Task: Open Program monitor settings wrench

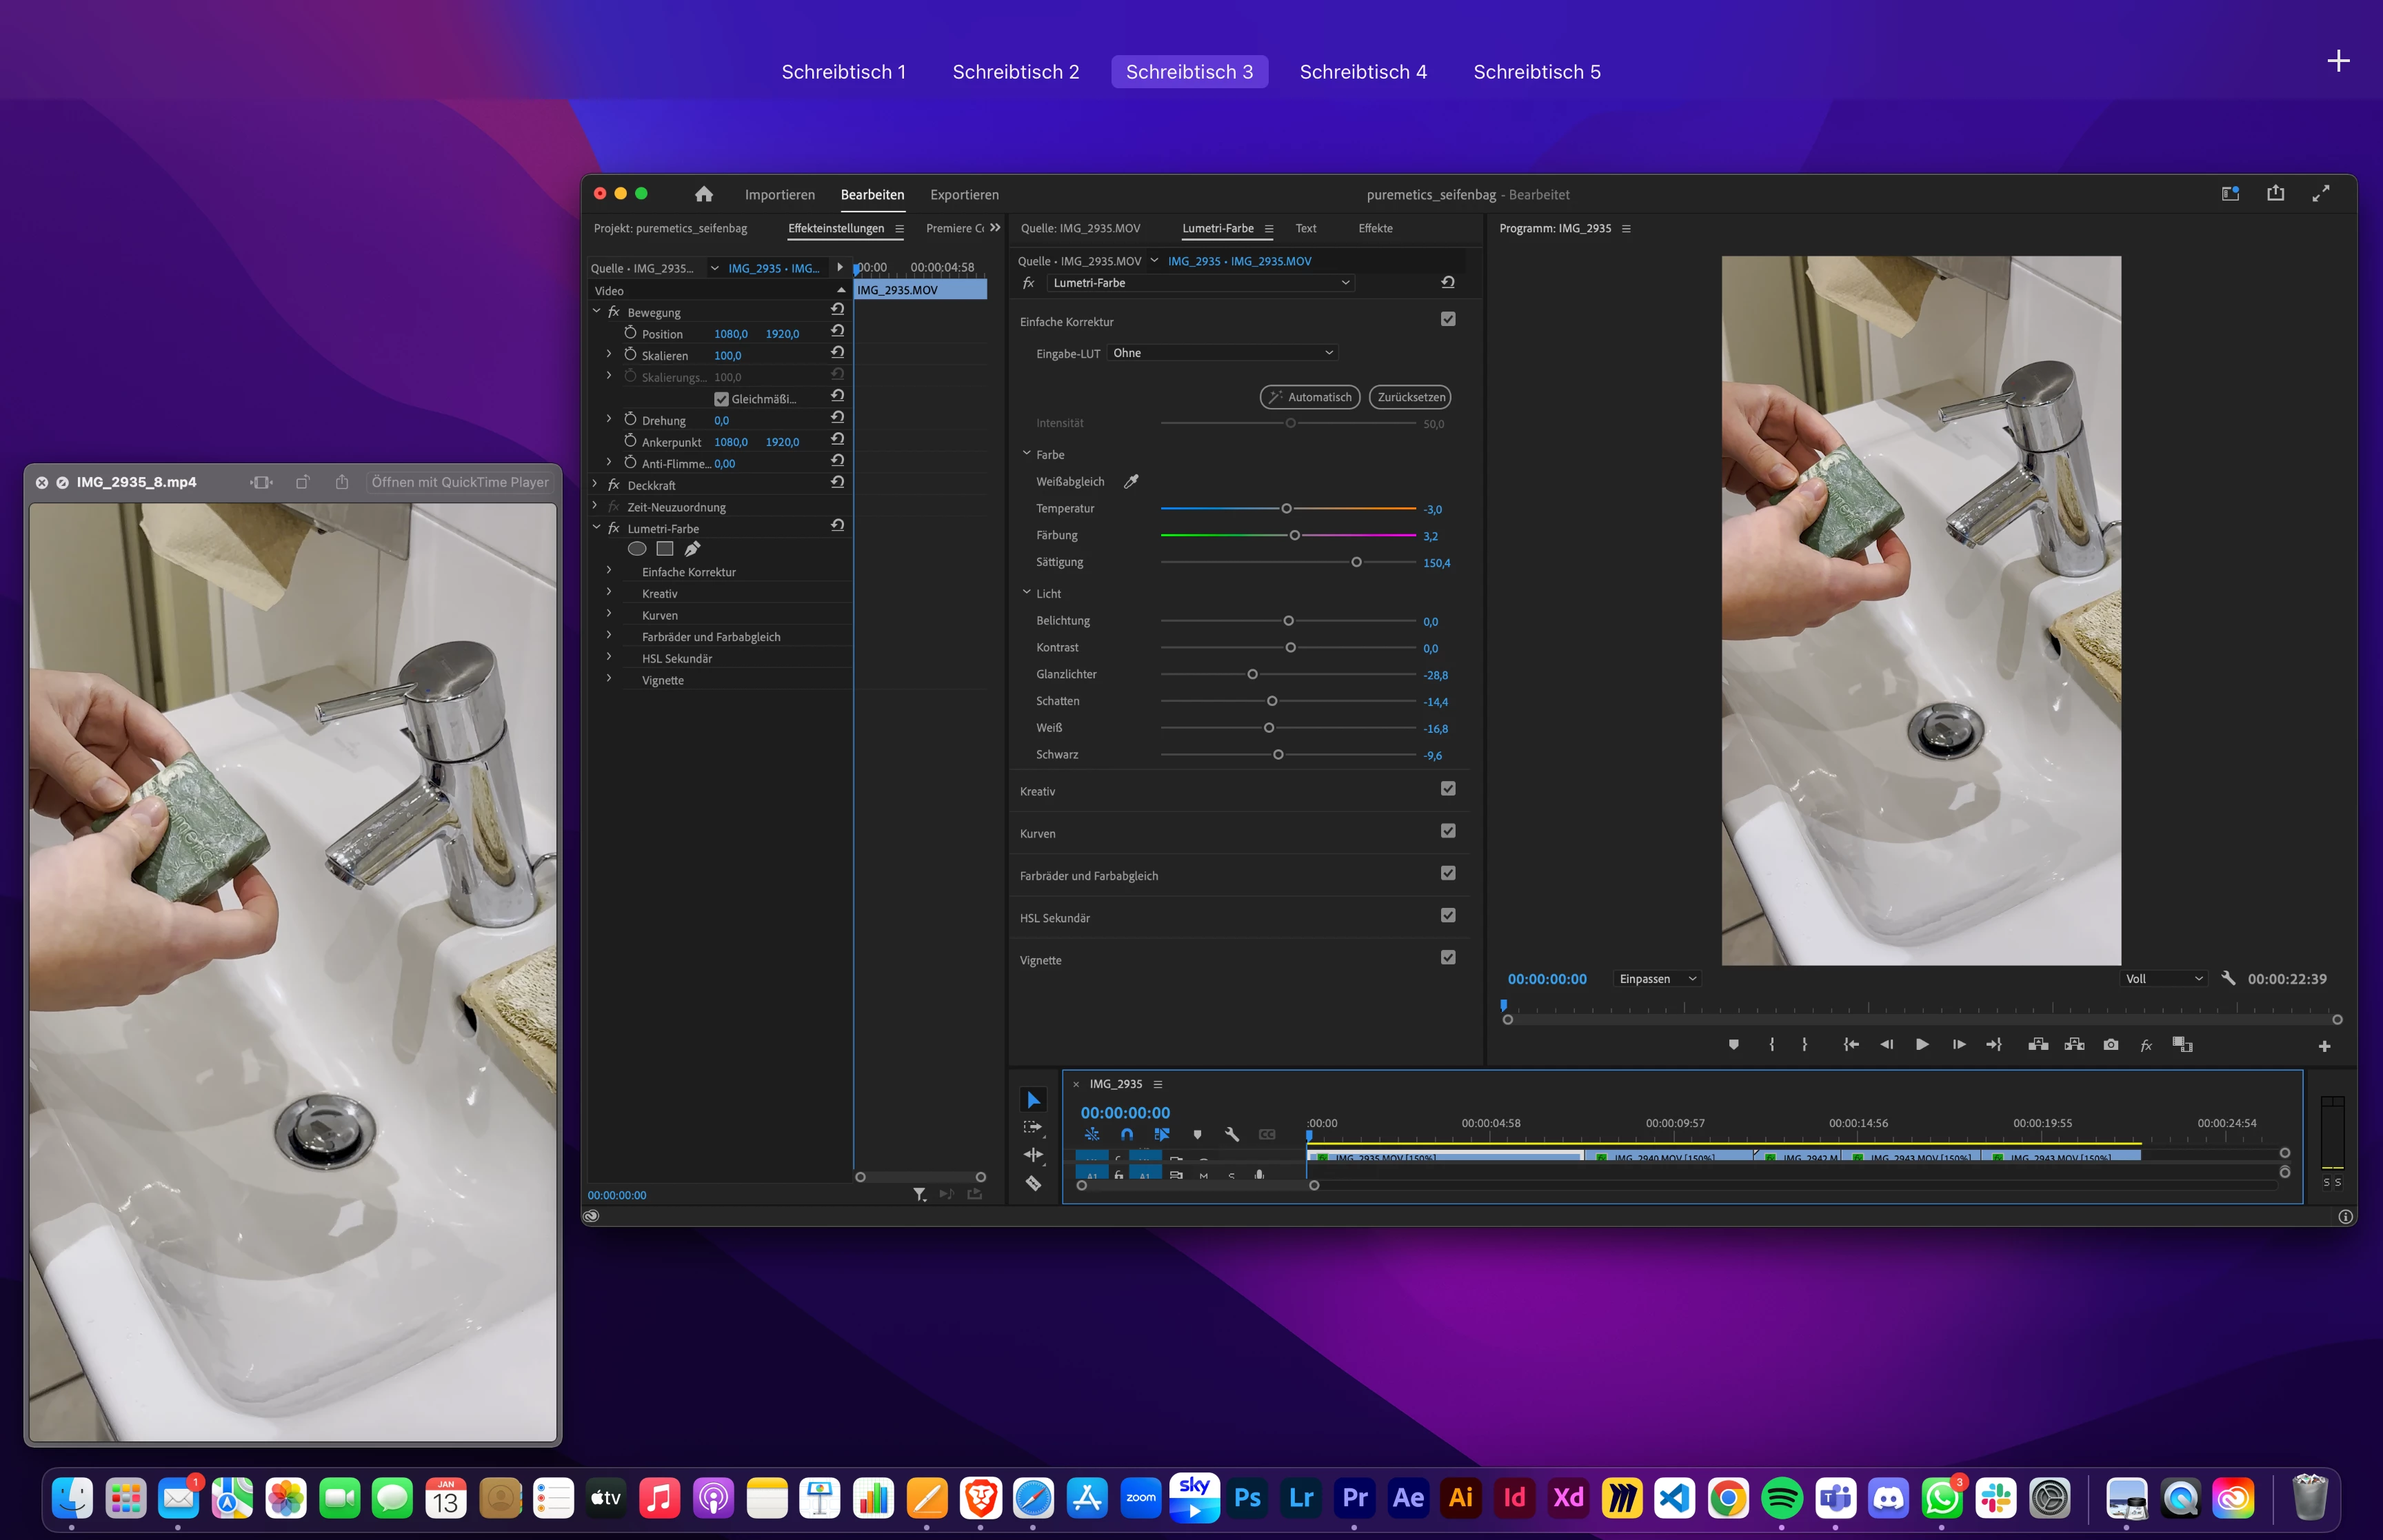Action: pos(2227,978)
